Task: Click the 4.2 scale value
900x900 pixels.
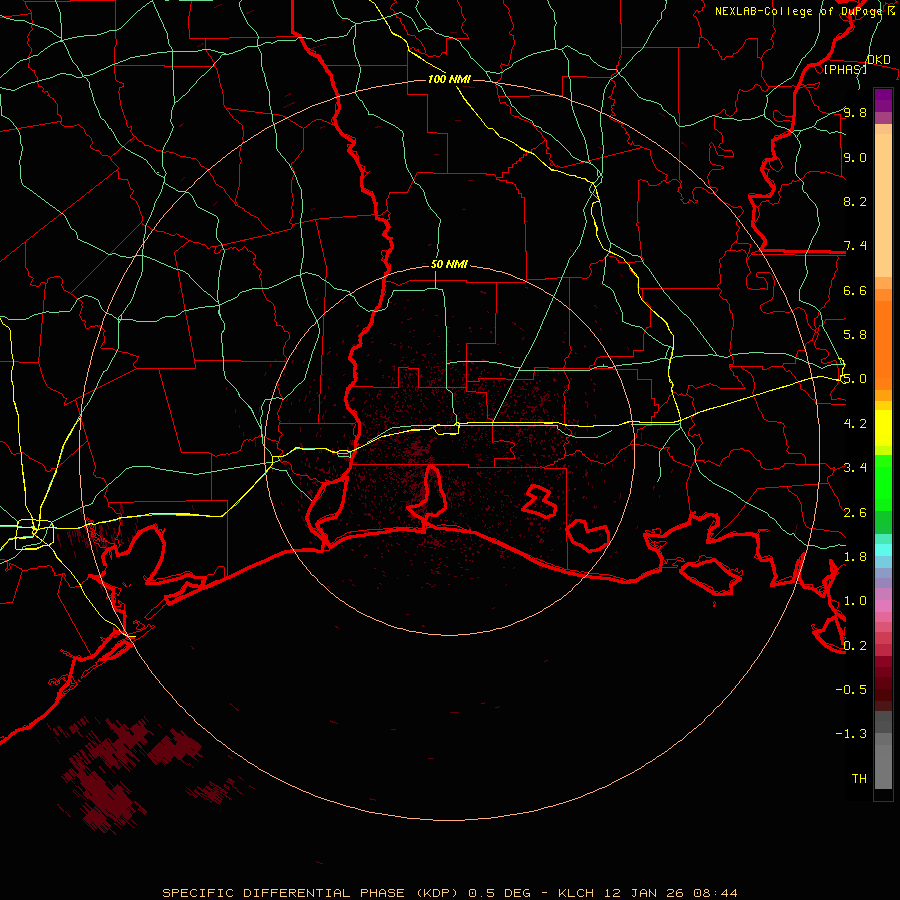Action: click(x=855, y=424)
